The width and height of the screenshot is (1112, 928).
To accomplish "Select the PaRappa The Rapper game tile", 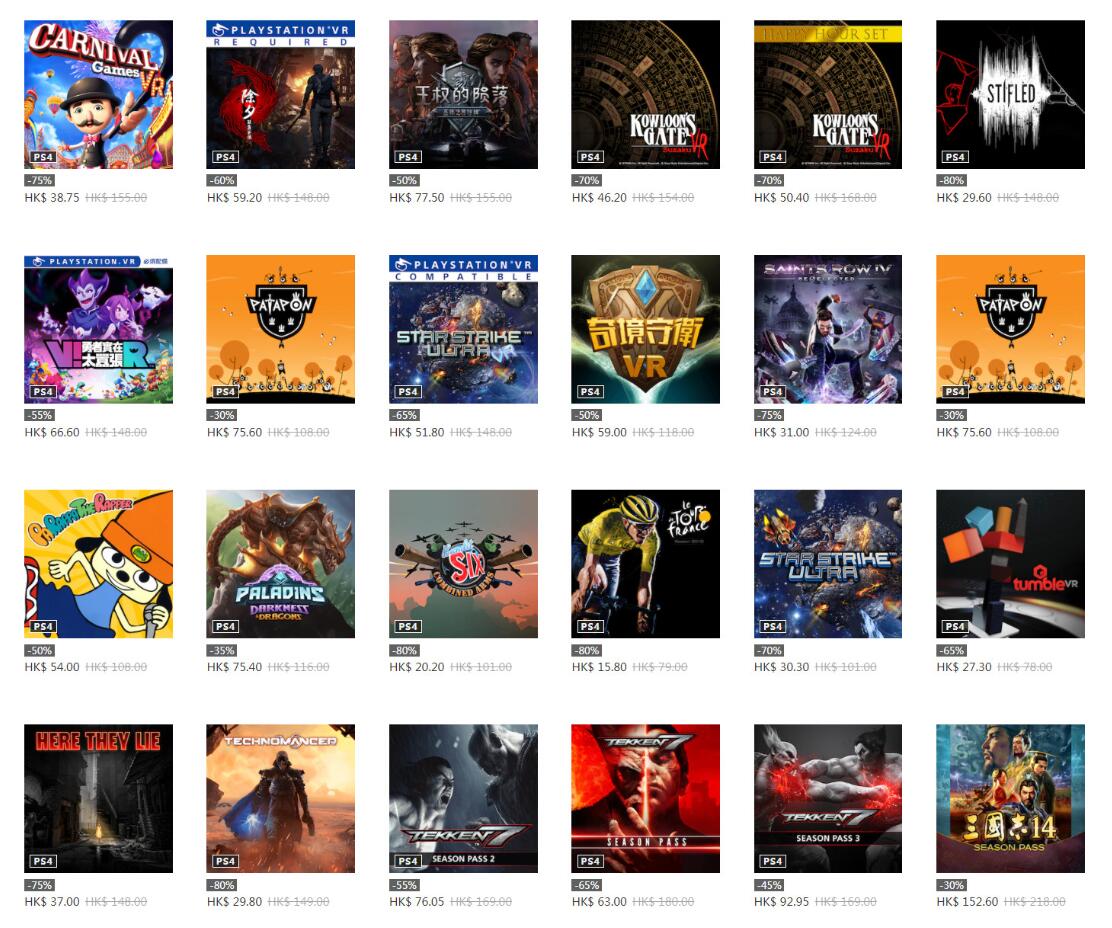I will [99, 564].
